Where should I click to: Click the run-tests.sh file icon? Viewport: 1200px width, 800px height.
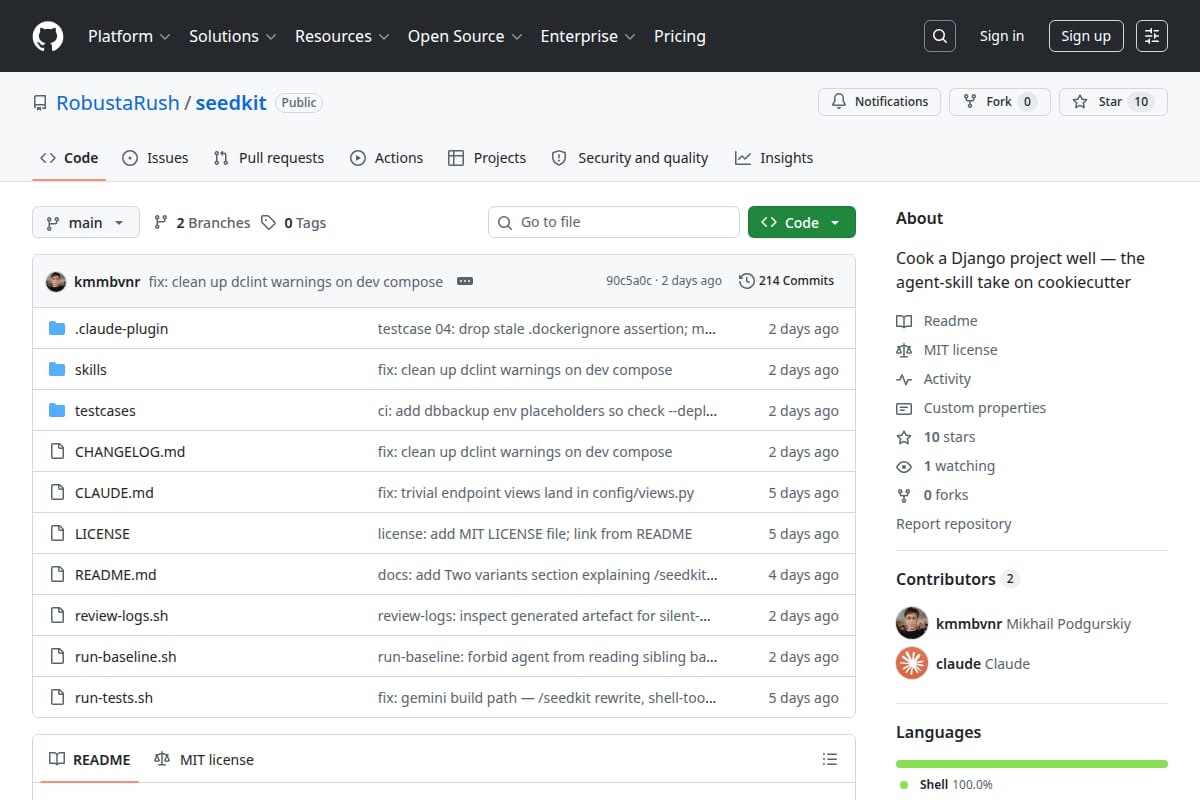(57, 698)
